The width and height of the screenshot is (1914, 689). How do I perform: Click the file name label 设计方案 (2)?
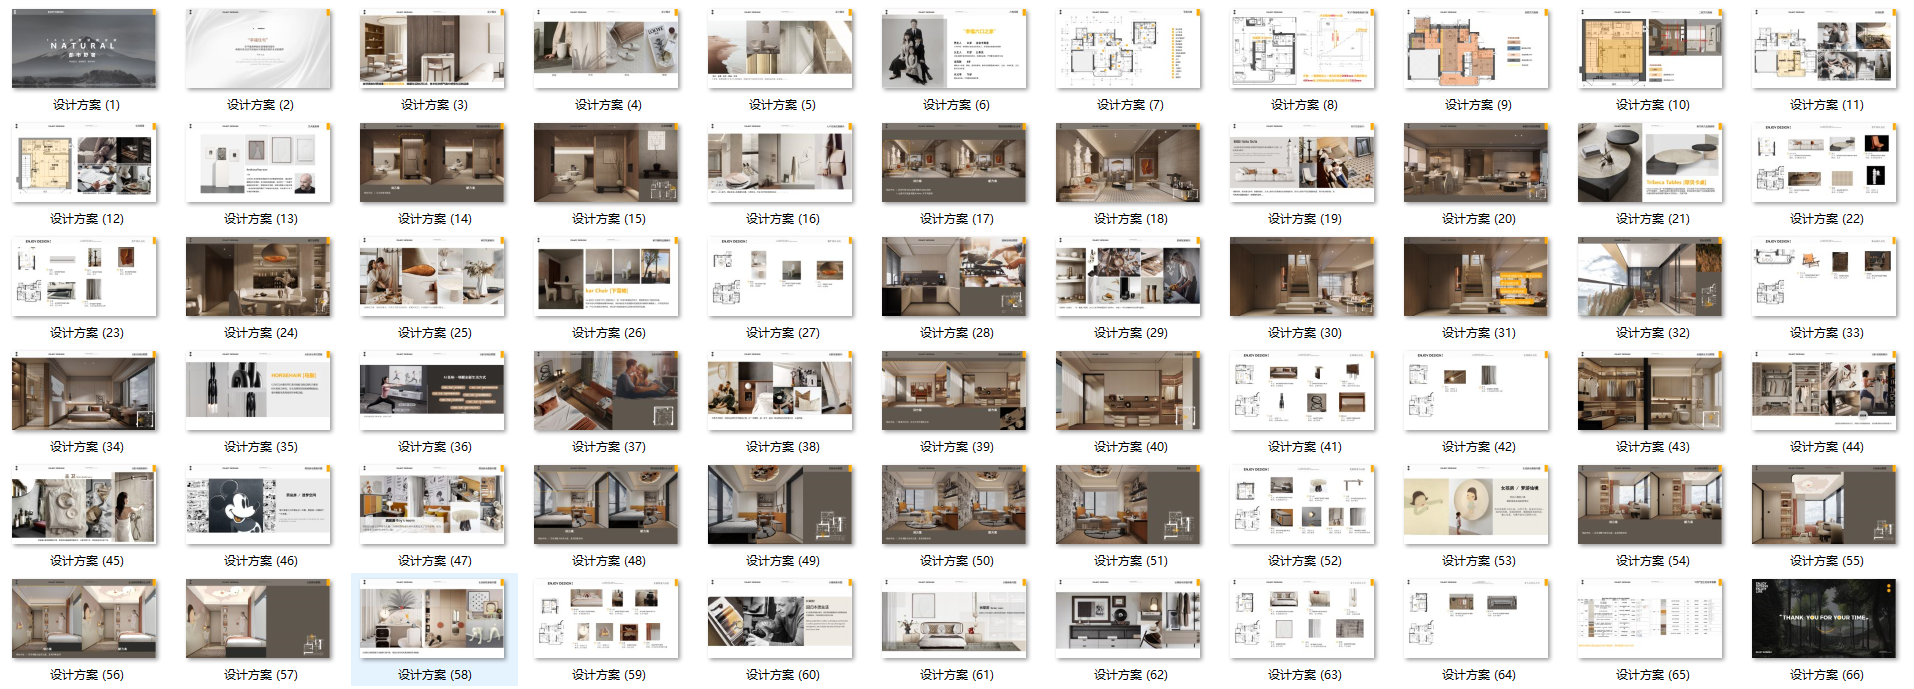260,105
